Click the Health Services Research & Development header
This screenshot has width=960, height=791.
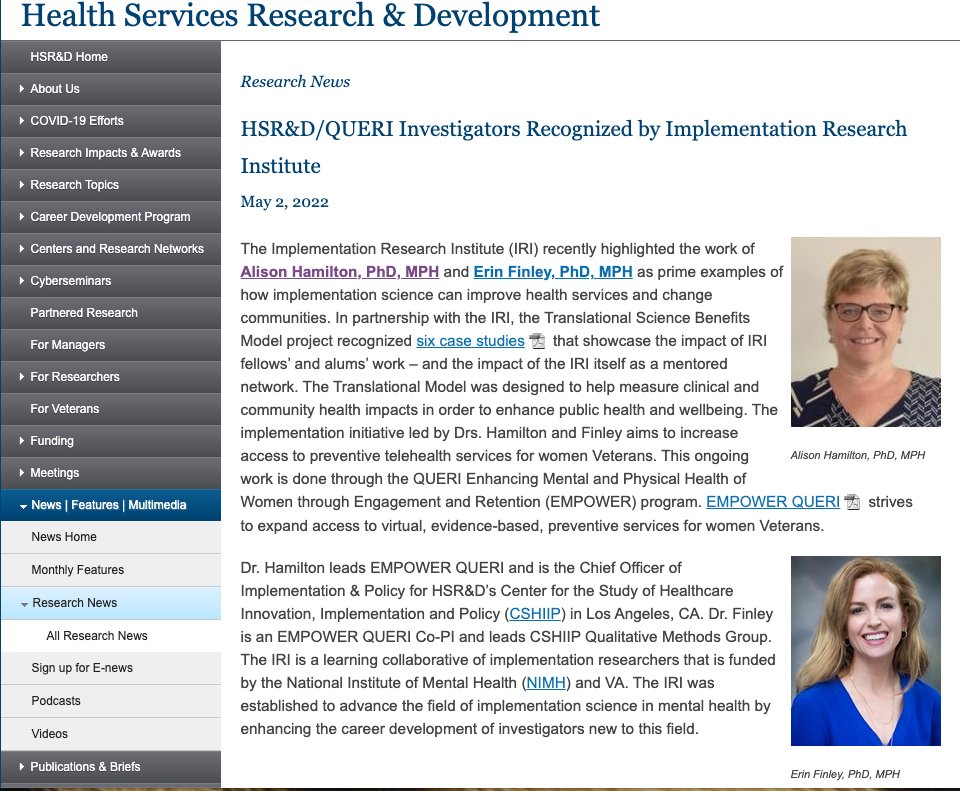tap(310, 15)
